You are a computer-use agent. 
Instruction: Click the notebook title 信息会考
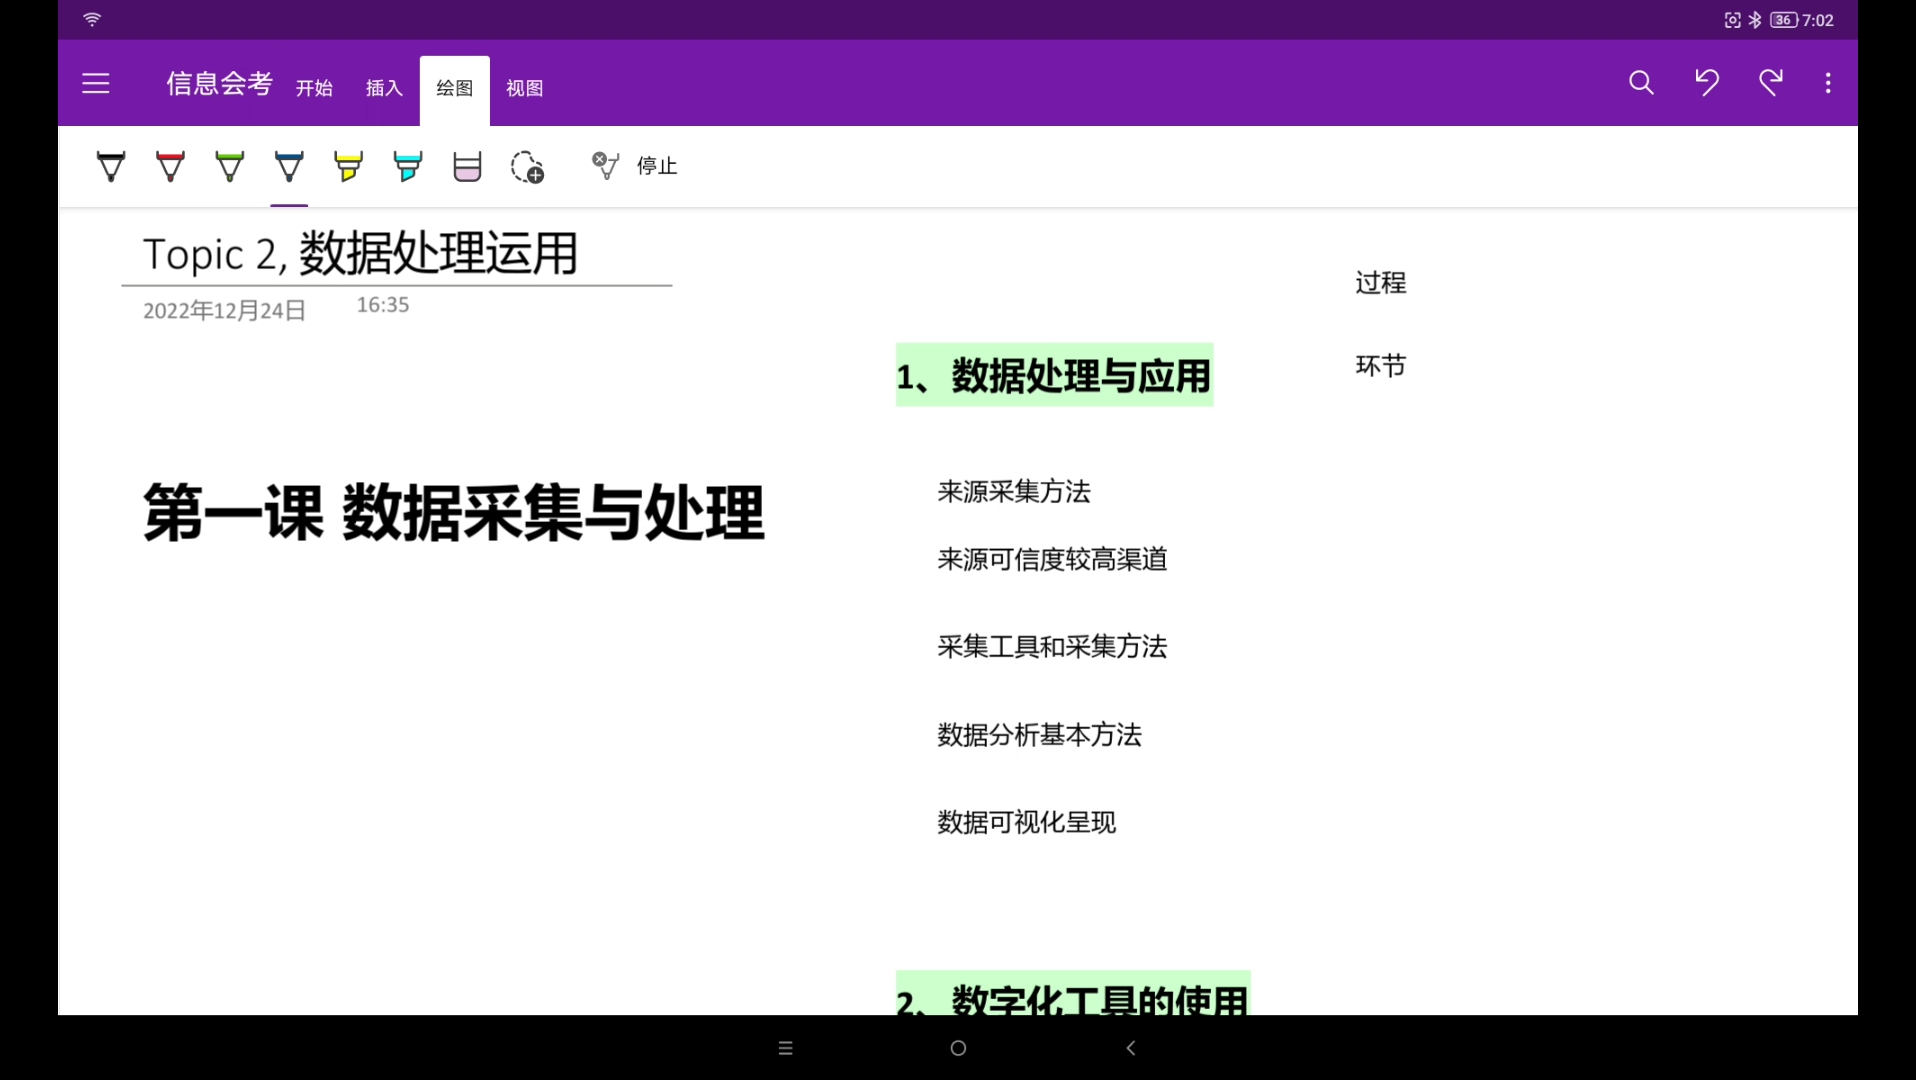click(x=219, y=84)
